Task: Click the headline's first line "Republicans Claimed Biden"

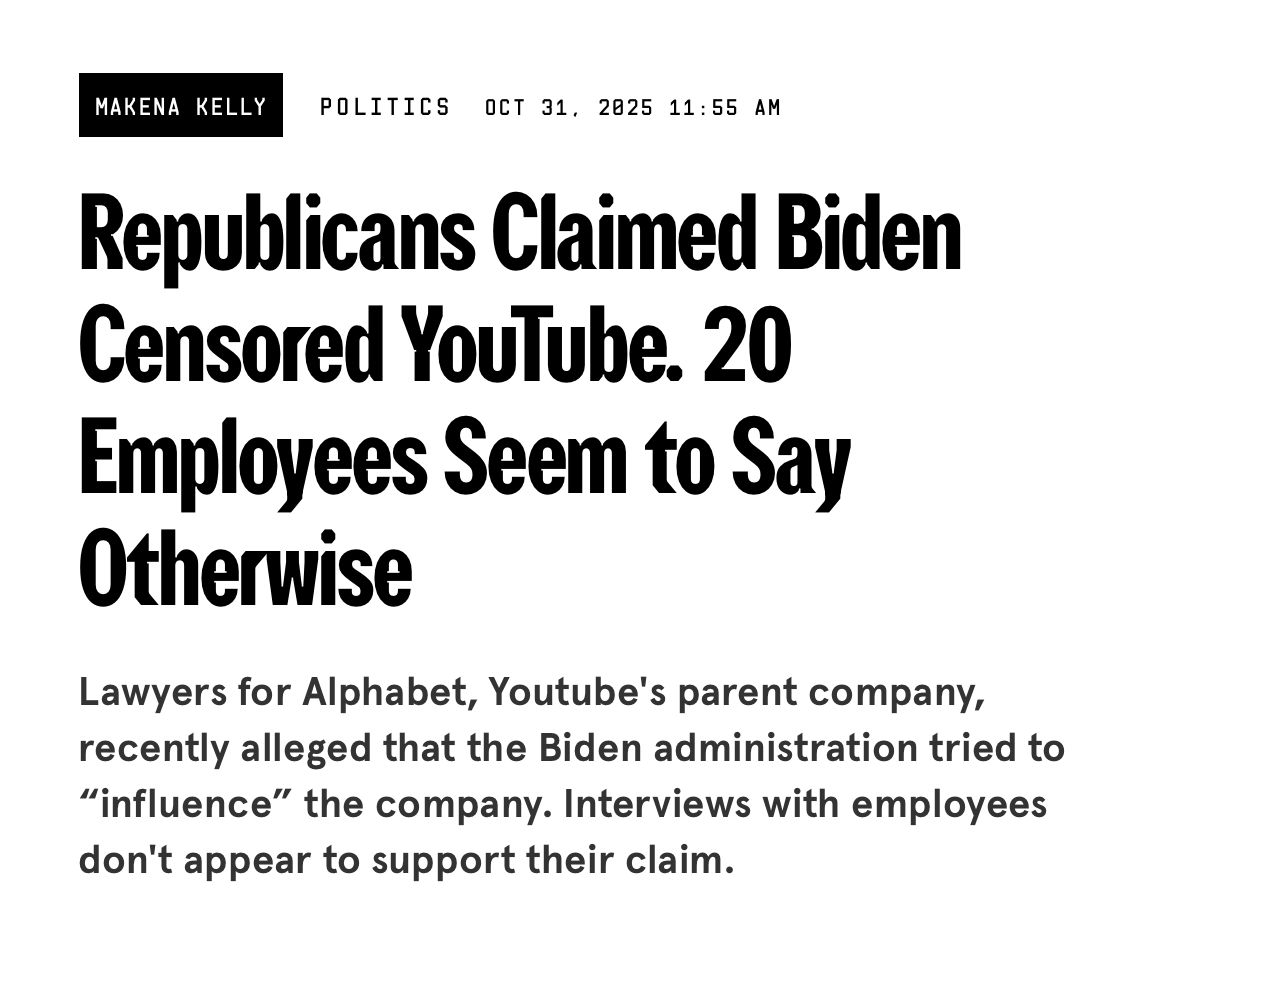Action: (519, 233)
